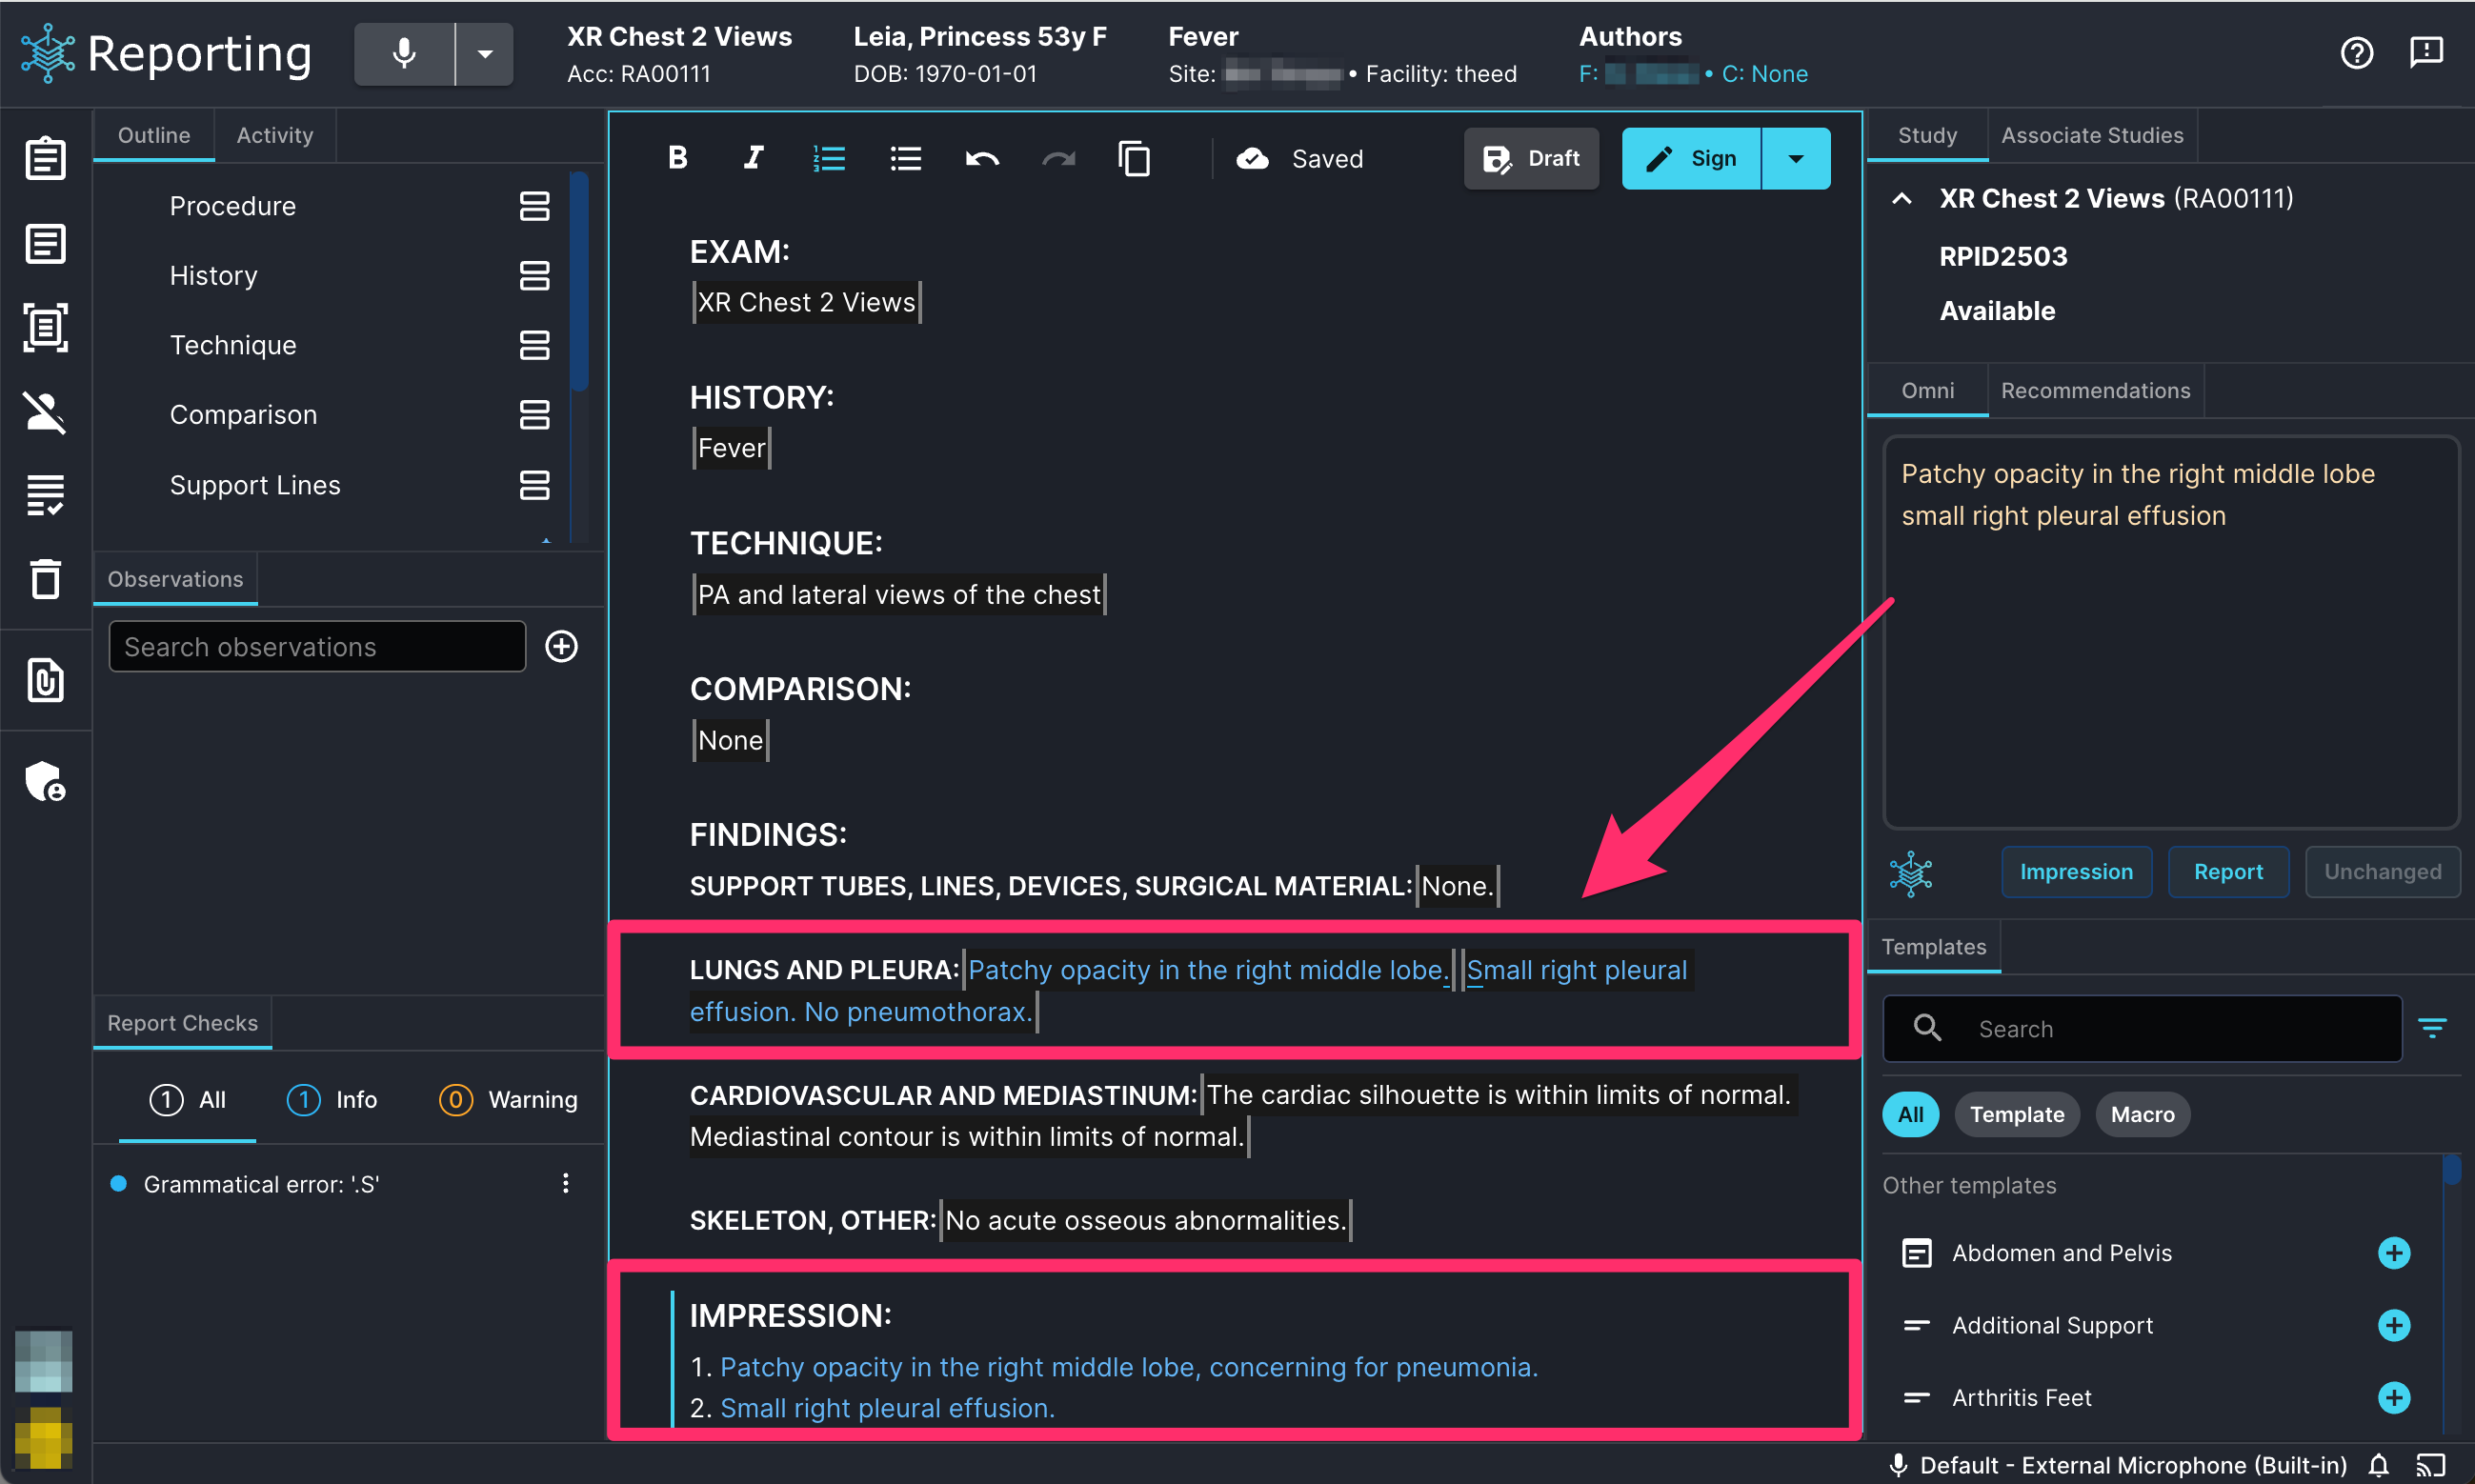The width and height of the screenshot is (2475, 1484).
Task: Click the trash icon in left sidebar
Action: 45,578
